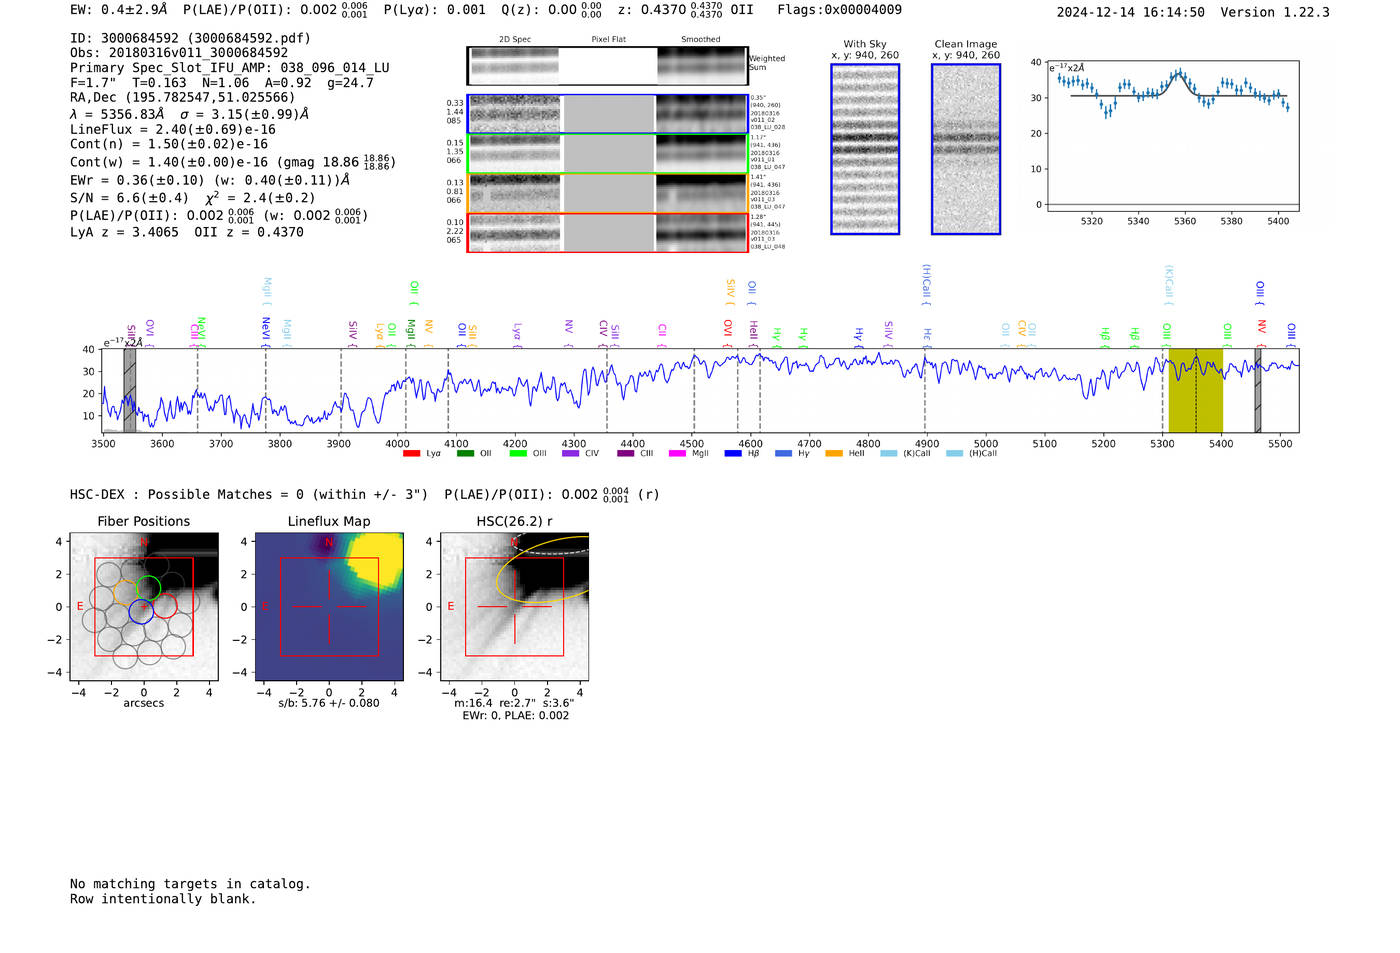The width and height of the screenshot is (1400, 953).
Task: Open the With Sky image
Action: coord(865,149)
